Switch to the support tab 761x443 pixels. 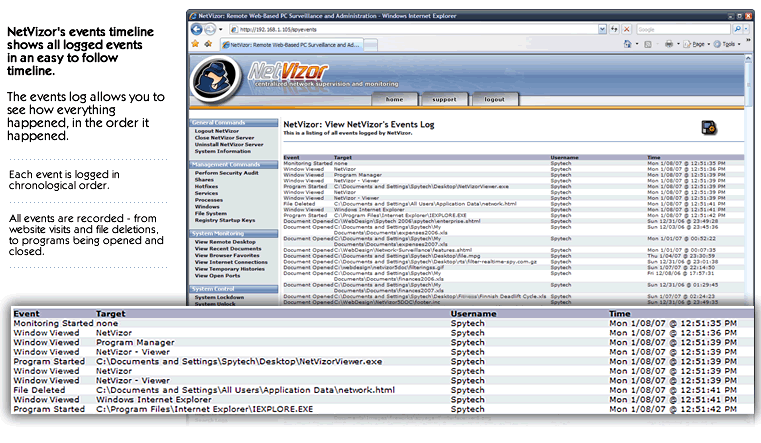coord(442,100)
